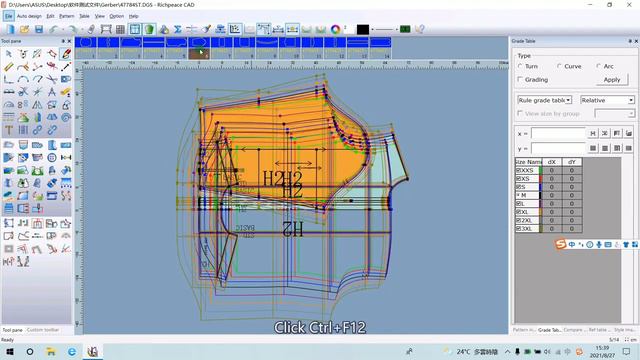The width and height of the screenshot is (640, 360).
Task: Open the Auto design menu
Action: click(x=29, y=16)
